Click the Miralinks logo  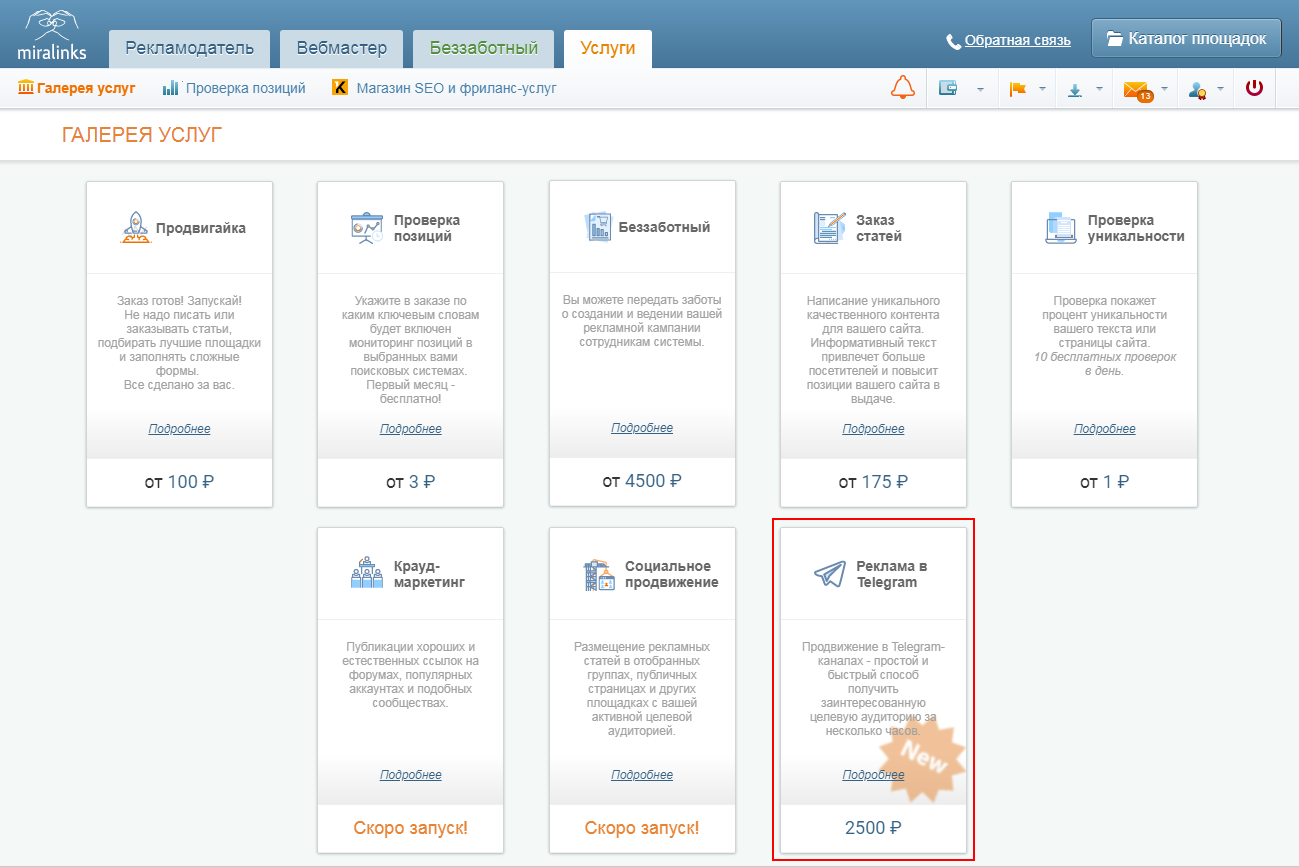(x=52, y=35)
